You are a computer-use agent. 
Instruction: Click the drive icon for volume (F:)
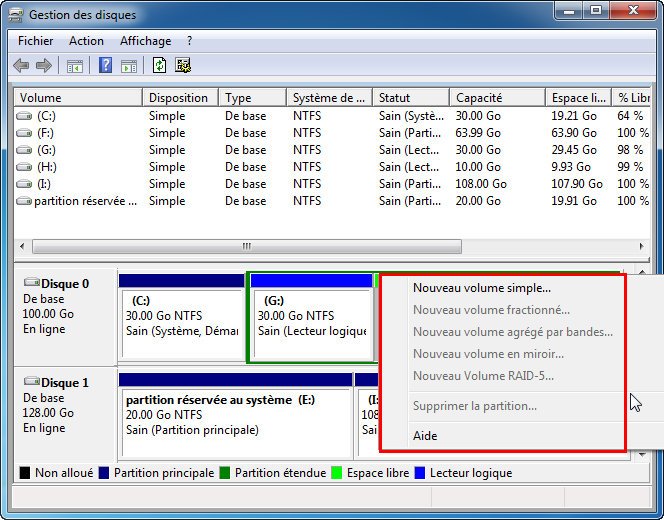(x=24, y=133)
